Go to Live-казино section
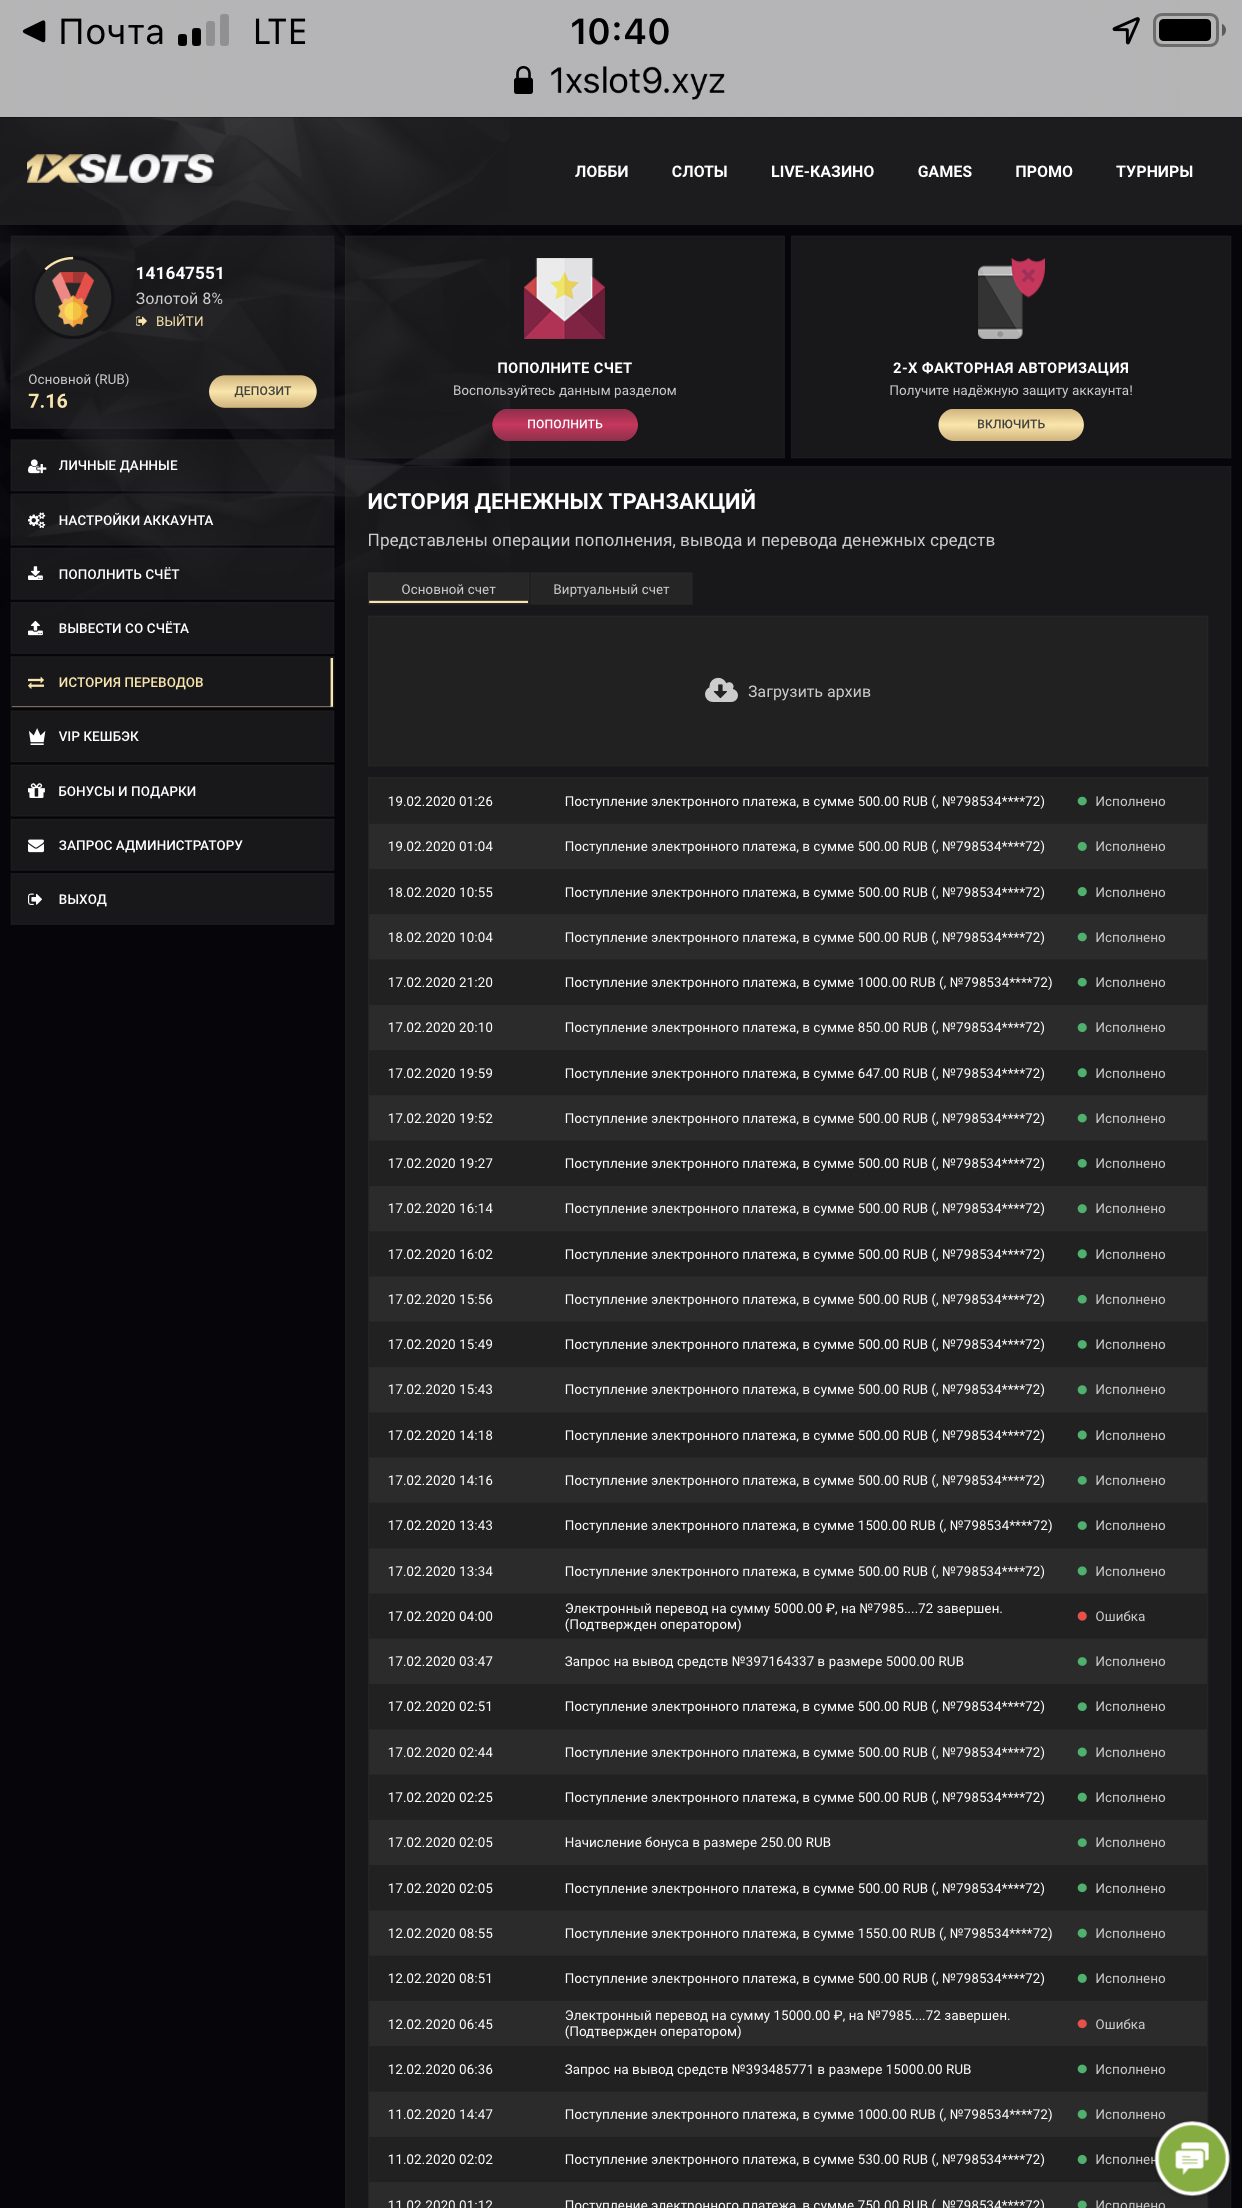The image size is (1242, 2208). [822, 171]
